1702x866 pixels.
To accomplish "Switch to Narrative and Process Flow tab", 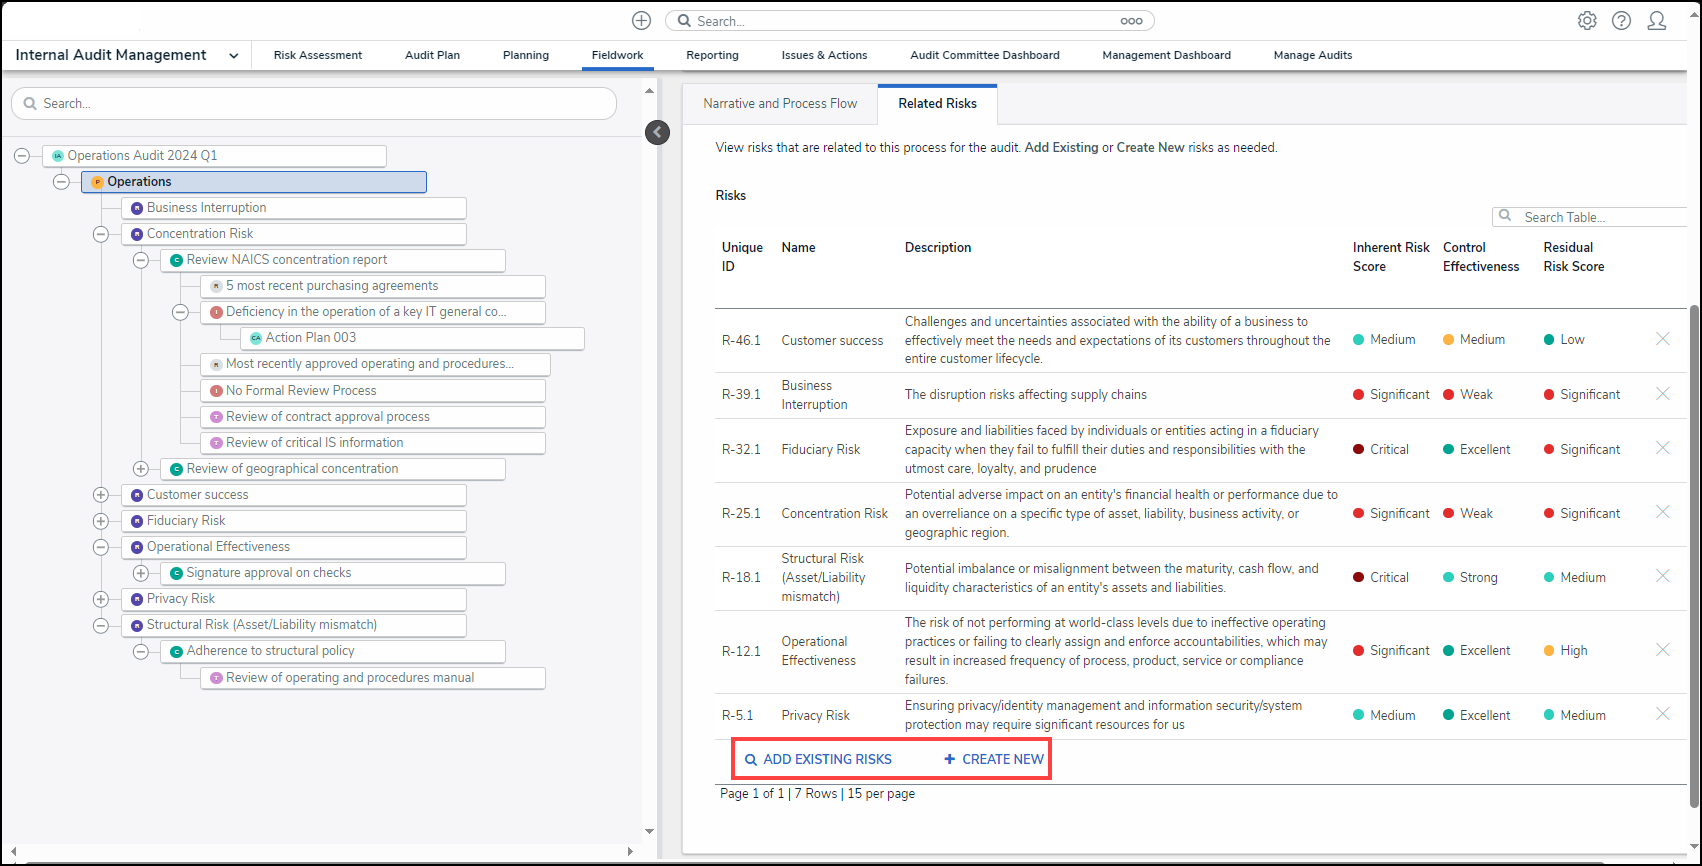I will click(x=780, y=103).
